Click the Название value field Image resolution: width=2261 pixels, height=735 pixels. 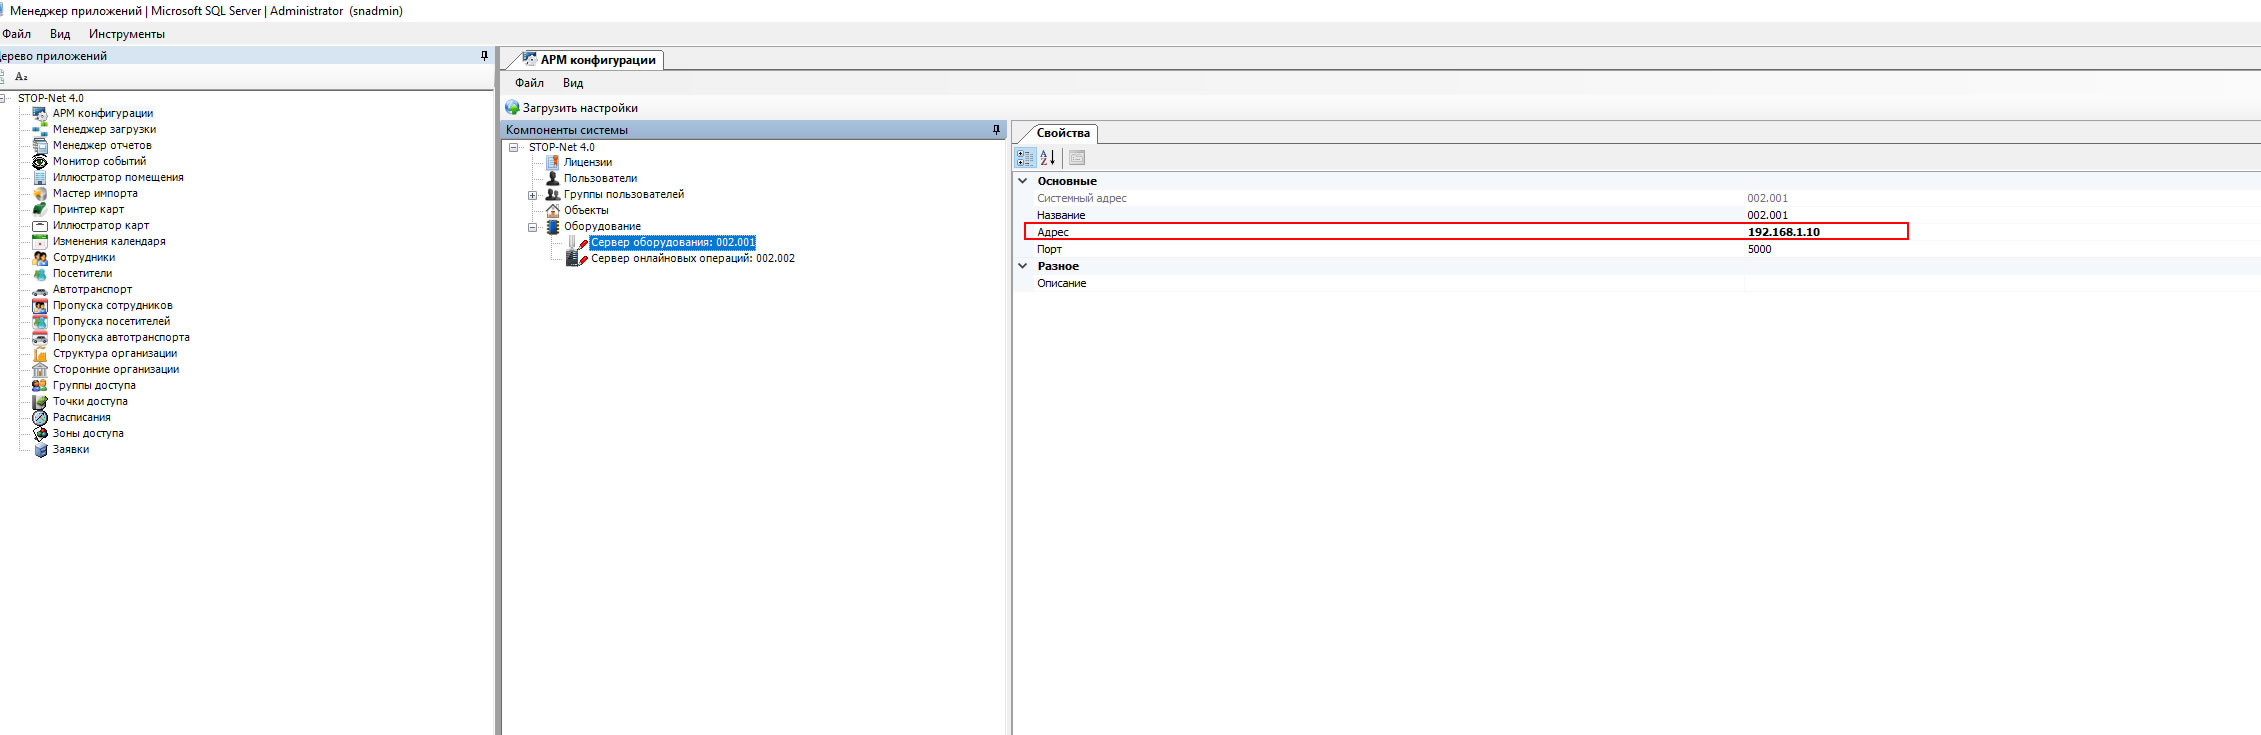2003,215
